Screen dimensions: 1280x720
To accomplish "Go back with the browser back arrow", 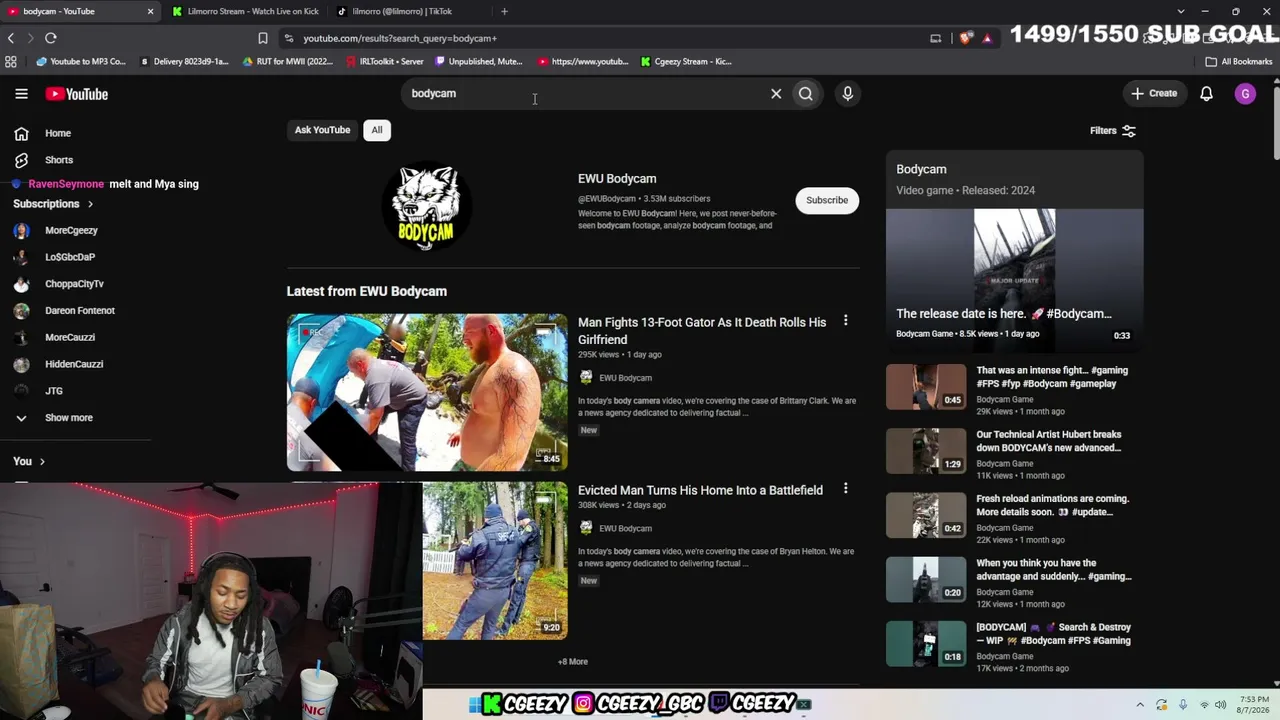I will (x=11, y=38).
